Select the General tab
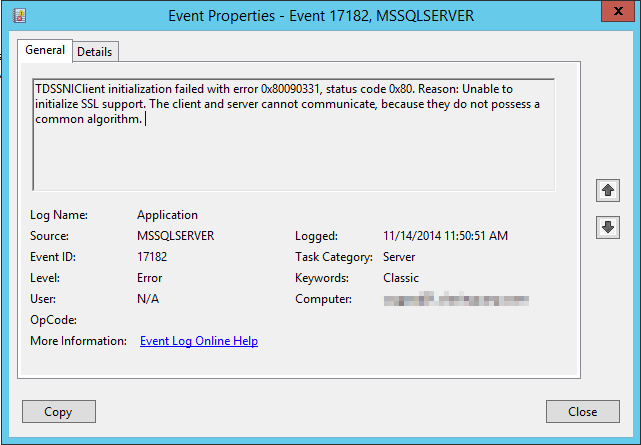This screenshot has height=445, width=641. (45, 50)
